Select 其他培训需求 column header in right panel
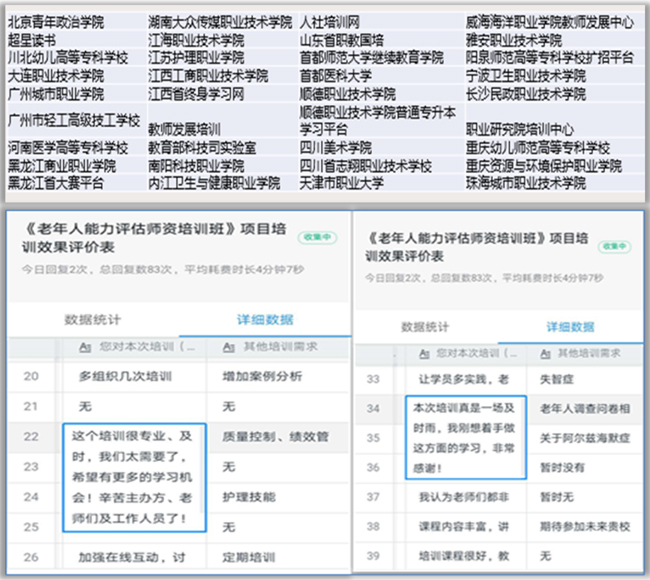The image size is (650, 580). tap(589, 353)
